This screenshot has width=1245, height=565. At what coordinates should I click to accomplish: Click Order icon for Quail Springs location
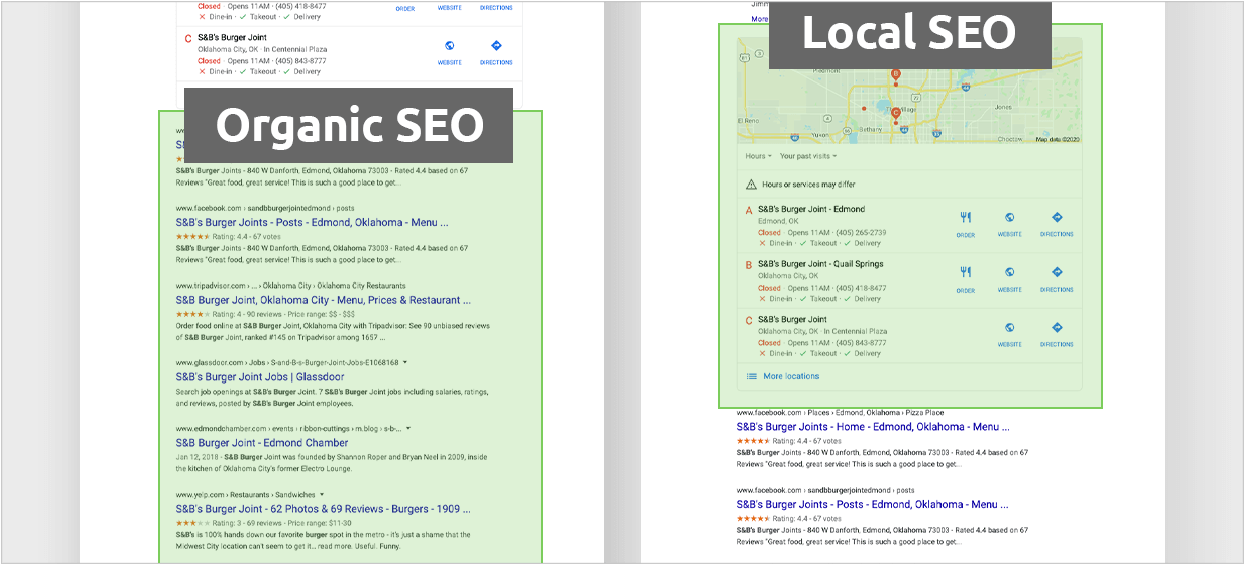(965, 272)
